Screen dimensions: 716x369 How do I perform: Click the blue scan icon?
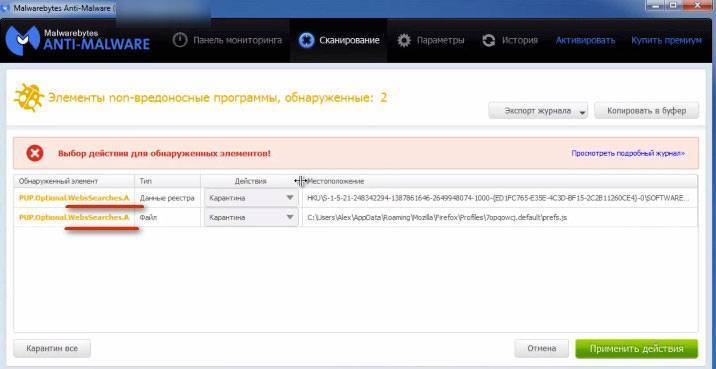coord(306,40)
